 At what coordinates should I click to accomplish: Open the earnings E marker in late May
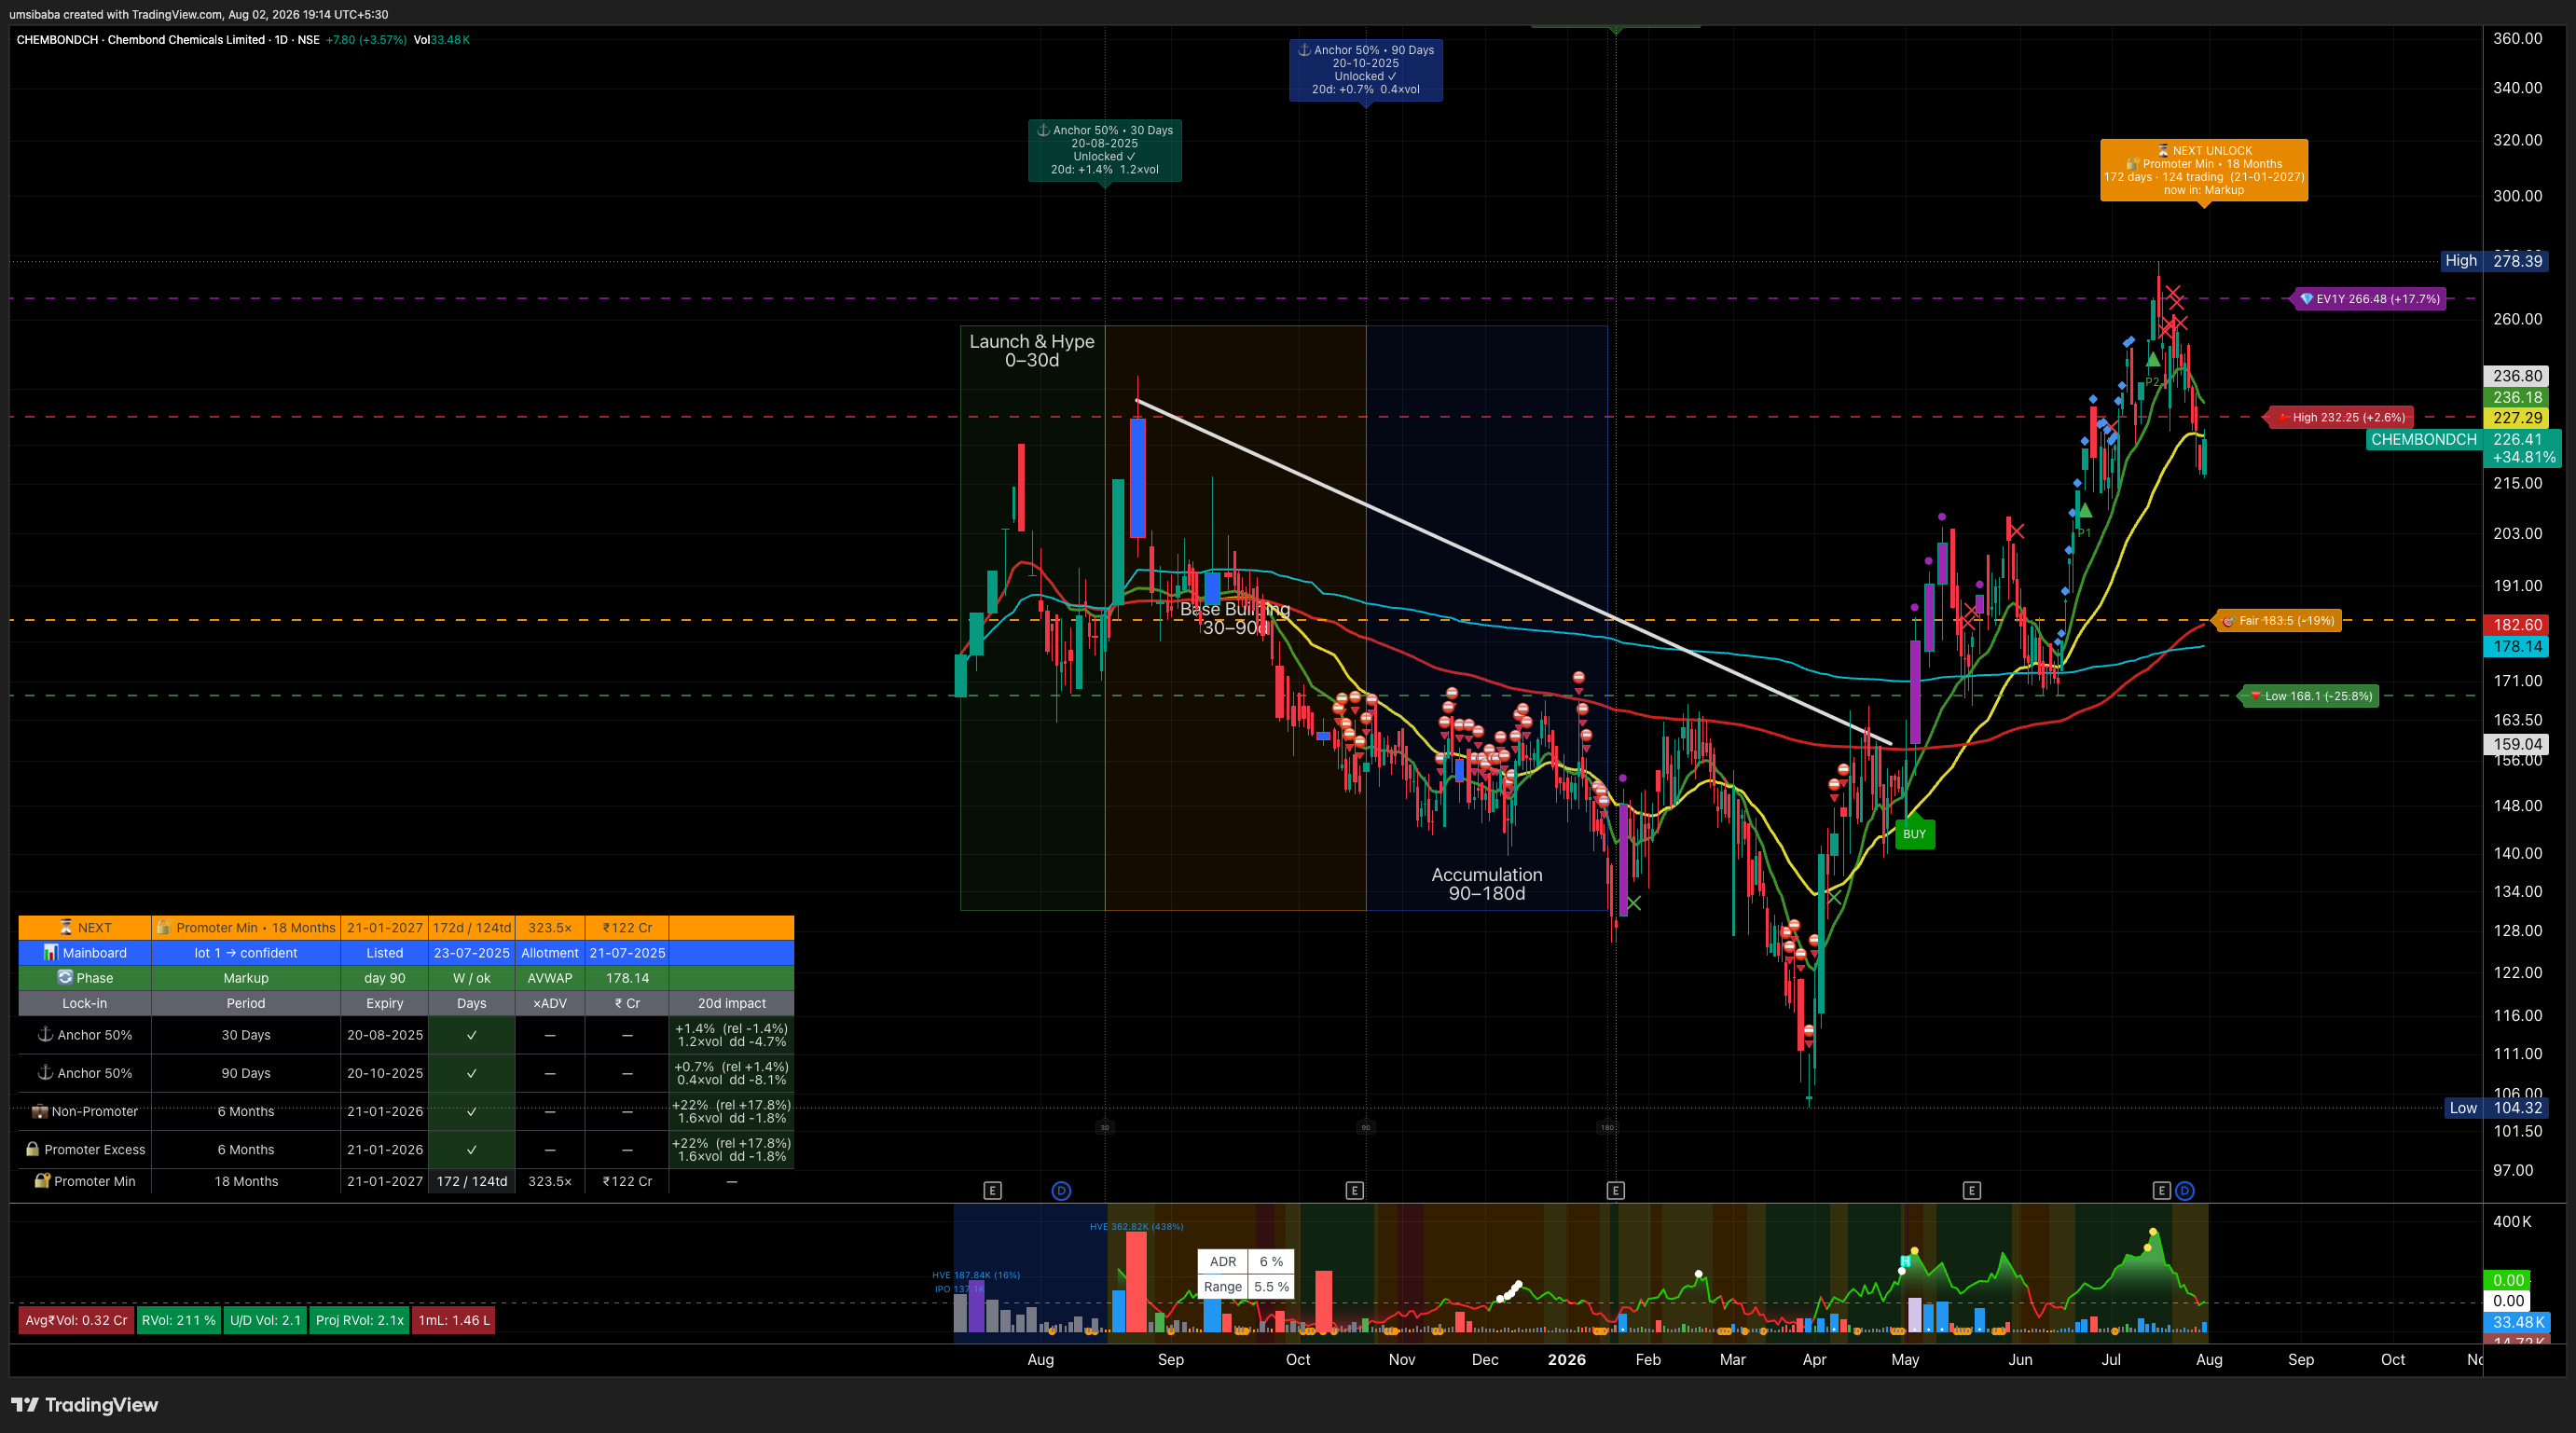tap(1971, 1190)
